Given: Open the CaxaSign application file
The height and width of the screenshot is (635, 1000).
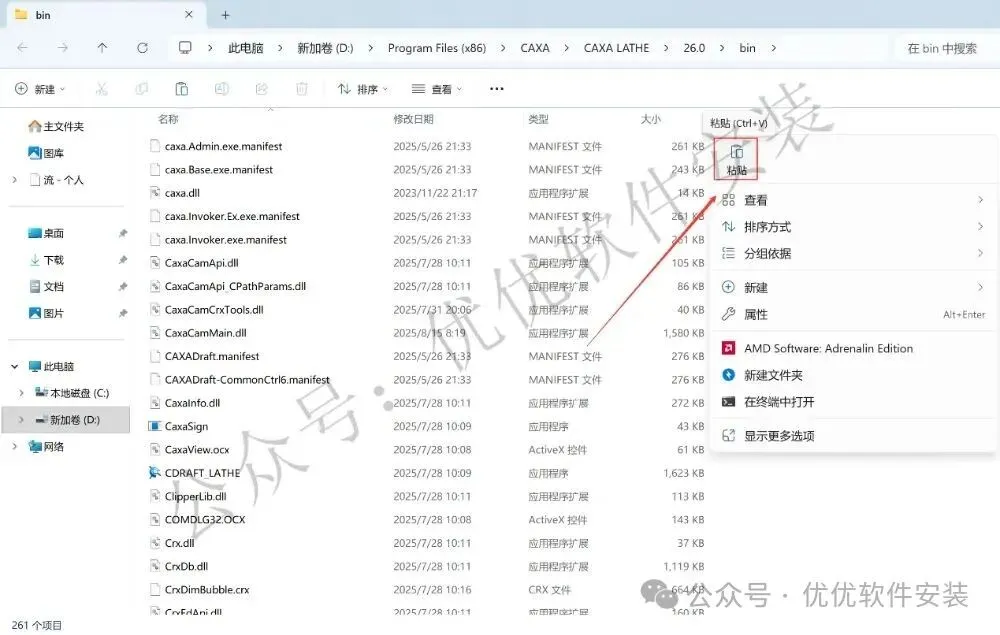Looking at the screenshot, I should pyautogui.click(x=186, y=427).
